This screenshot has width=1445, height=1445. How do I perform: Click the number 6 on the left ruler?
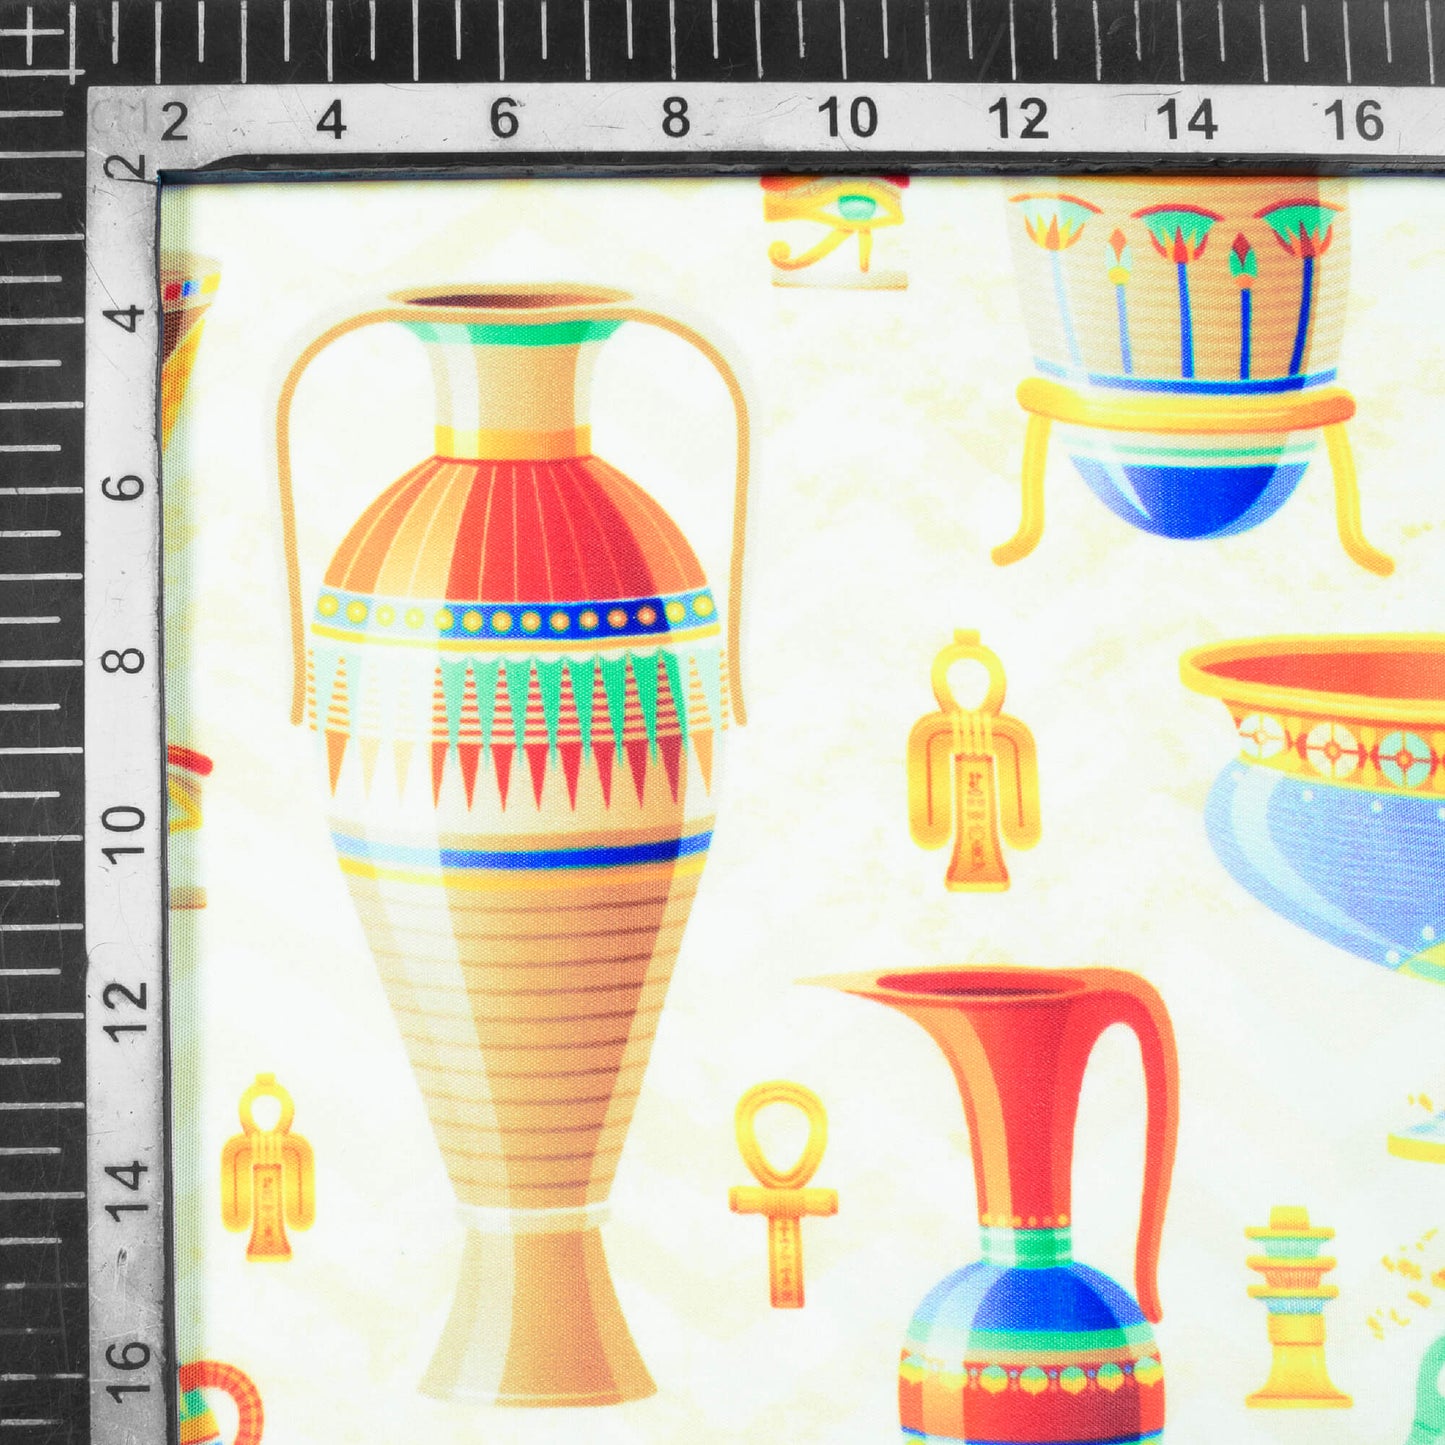point(124,488)
